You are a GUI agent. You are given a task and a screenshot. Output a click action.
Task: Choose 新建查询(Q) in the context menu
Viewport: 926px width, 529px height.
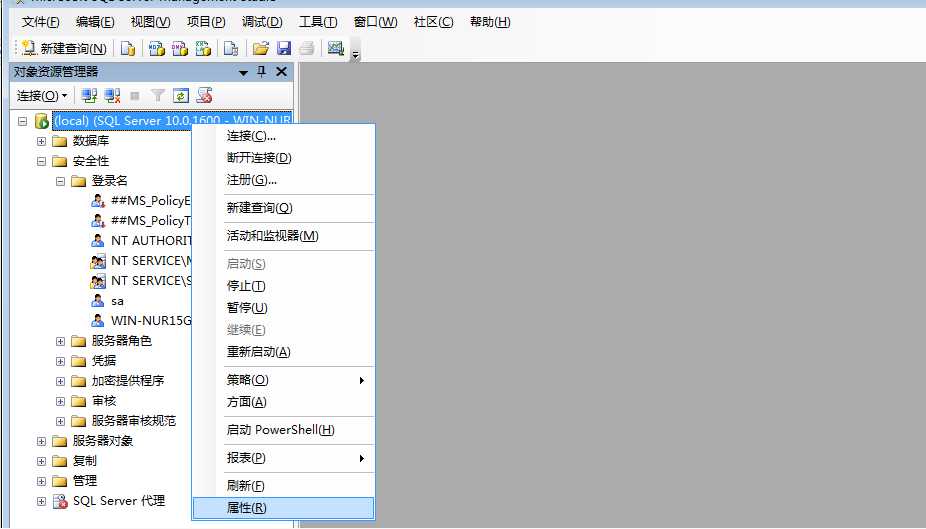point(283,208)
